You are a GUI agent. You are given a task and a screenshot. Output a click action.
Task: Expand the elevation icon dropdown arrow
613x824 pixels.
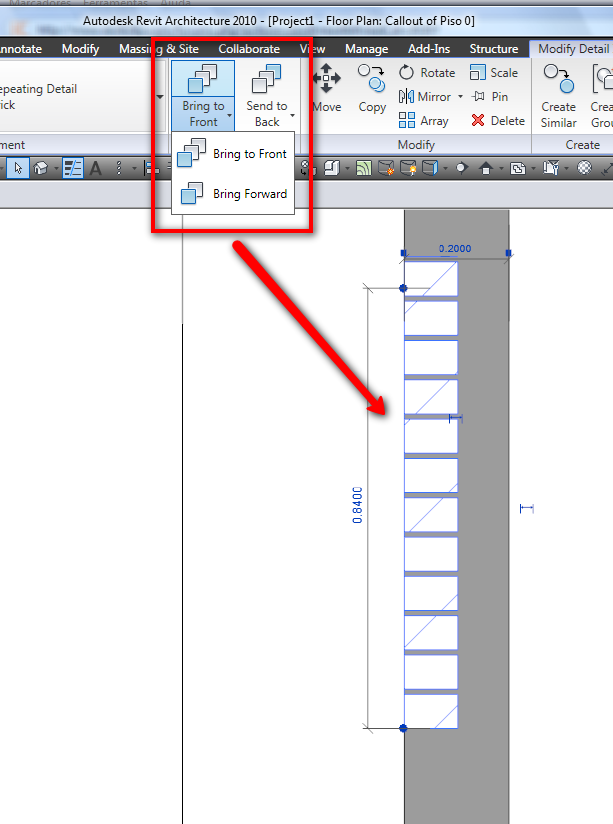pos(500,168)
